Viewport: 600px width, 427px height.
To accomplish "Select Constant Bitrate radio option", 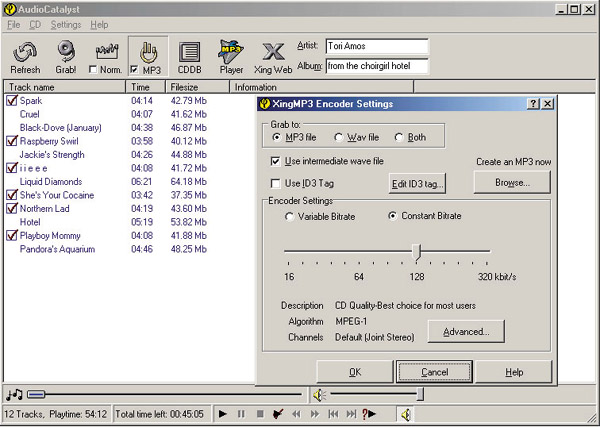I will [393, 216].
